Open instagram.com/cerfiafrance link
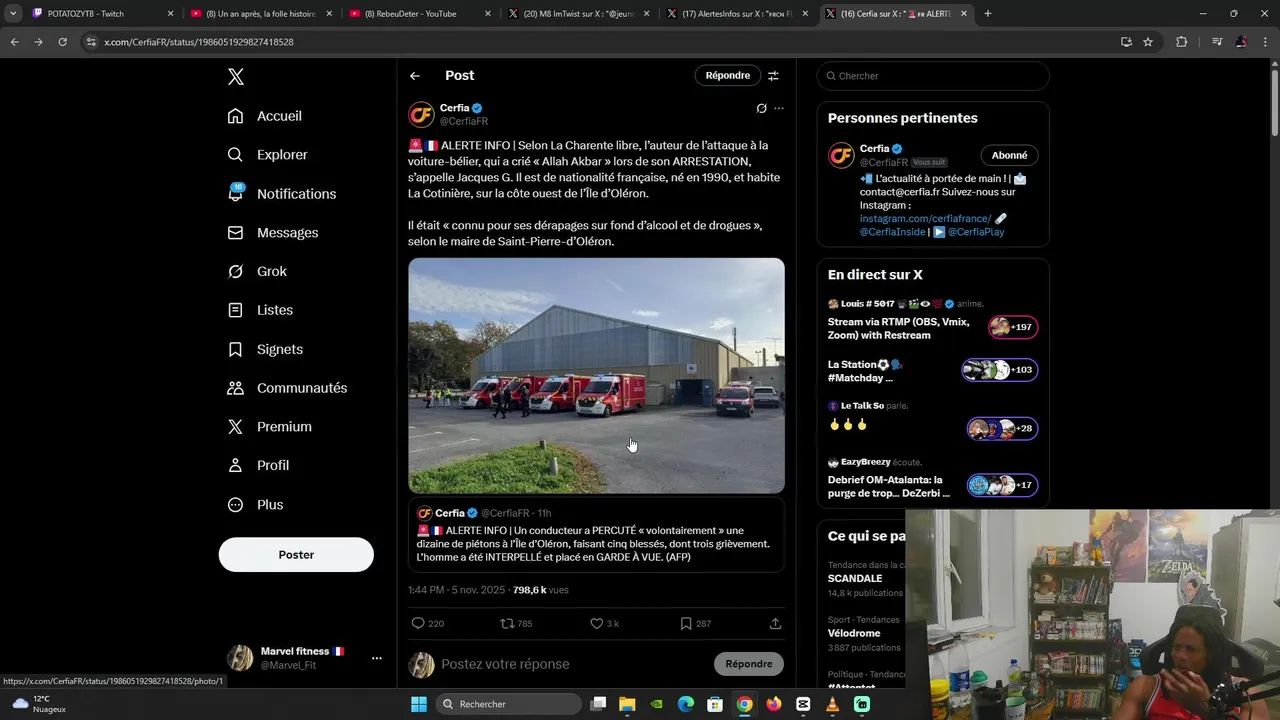This screenshot has width=1280, height=720. pyautogui.click(x=925, y=218)
